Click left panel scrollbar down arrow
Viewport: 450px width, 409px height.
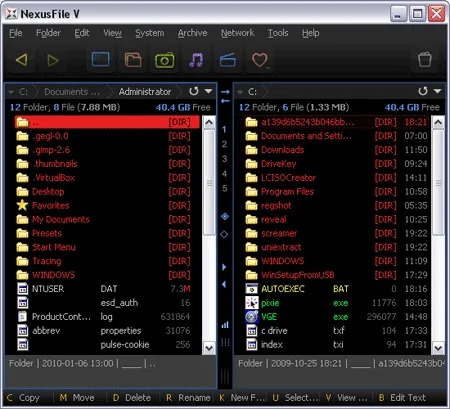209,348
